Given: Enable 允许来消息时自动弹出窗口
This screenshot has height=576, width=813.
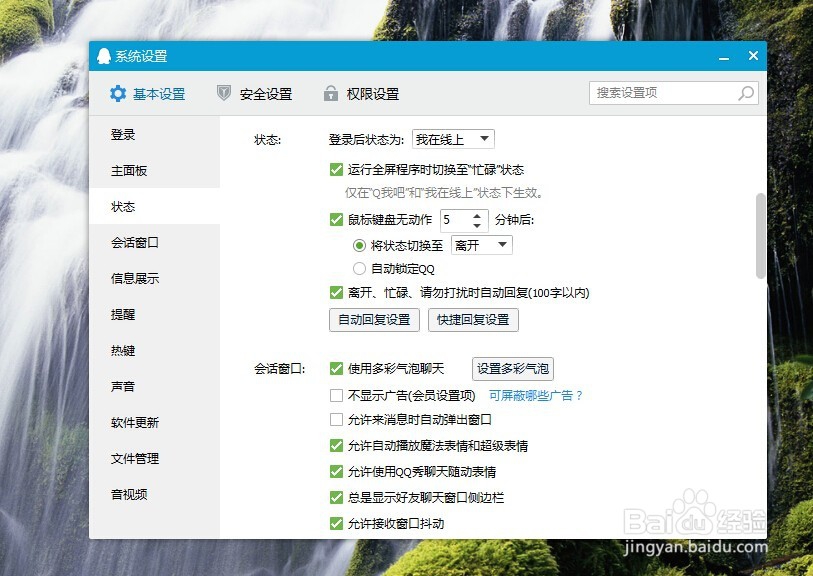Looking at the screenshot, I should tap(337, 420).
